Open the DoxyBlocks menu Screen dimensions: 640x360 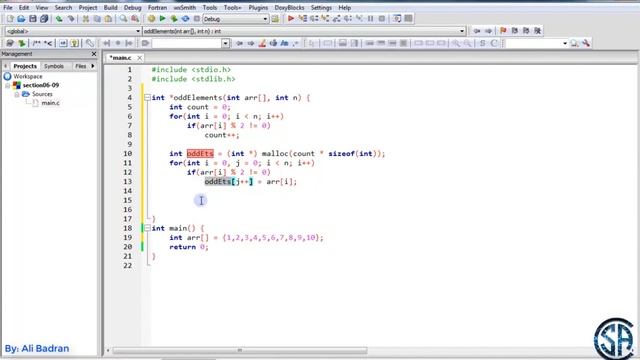point(289,7)
